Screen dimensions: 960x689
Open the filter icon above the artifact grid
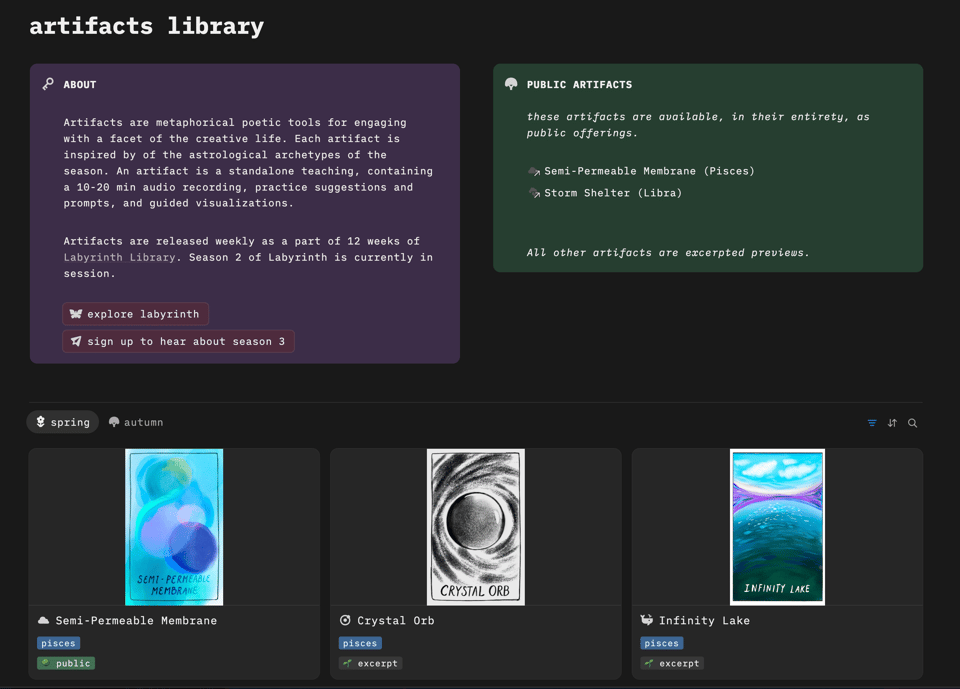click(x=871, y=422)
